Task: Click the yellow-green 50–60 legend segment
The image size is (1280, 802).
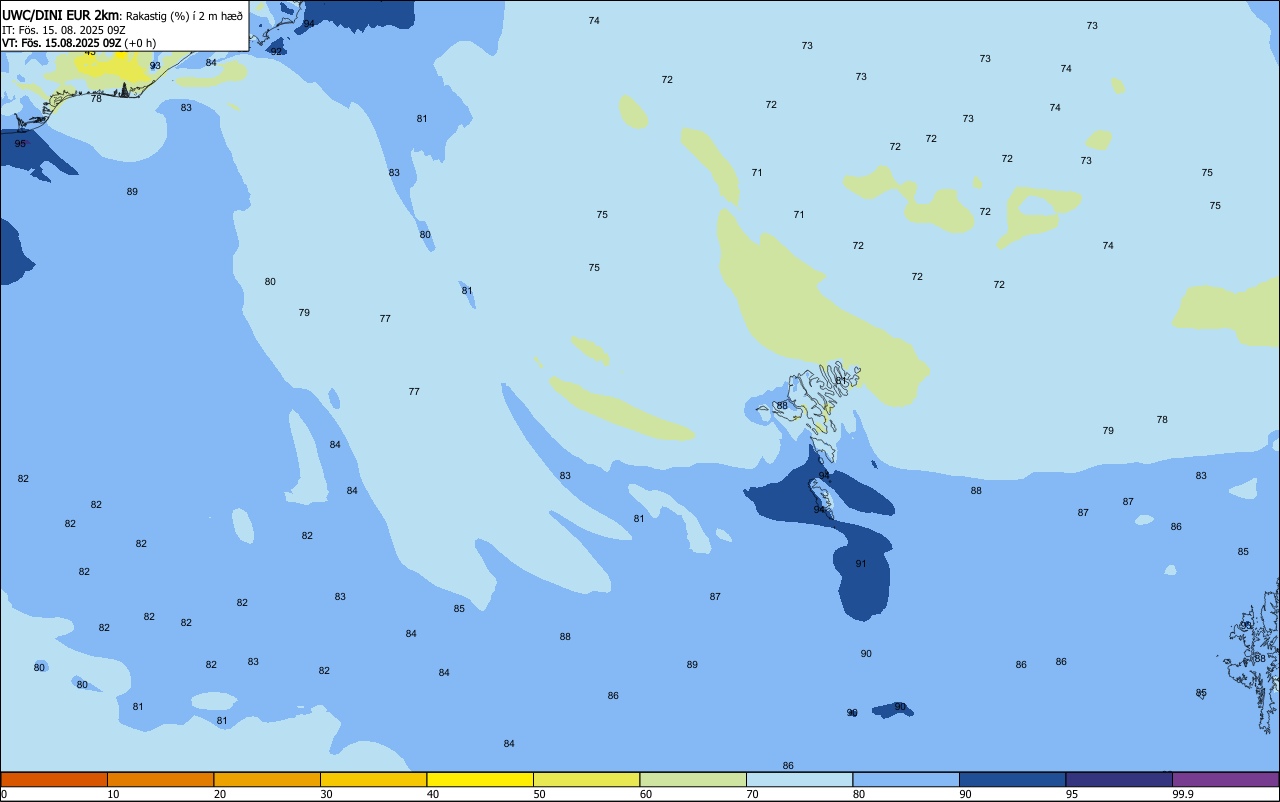Action: click(x=586, y=779)
